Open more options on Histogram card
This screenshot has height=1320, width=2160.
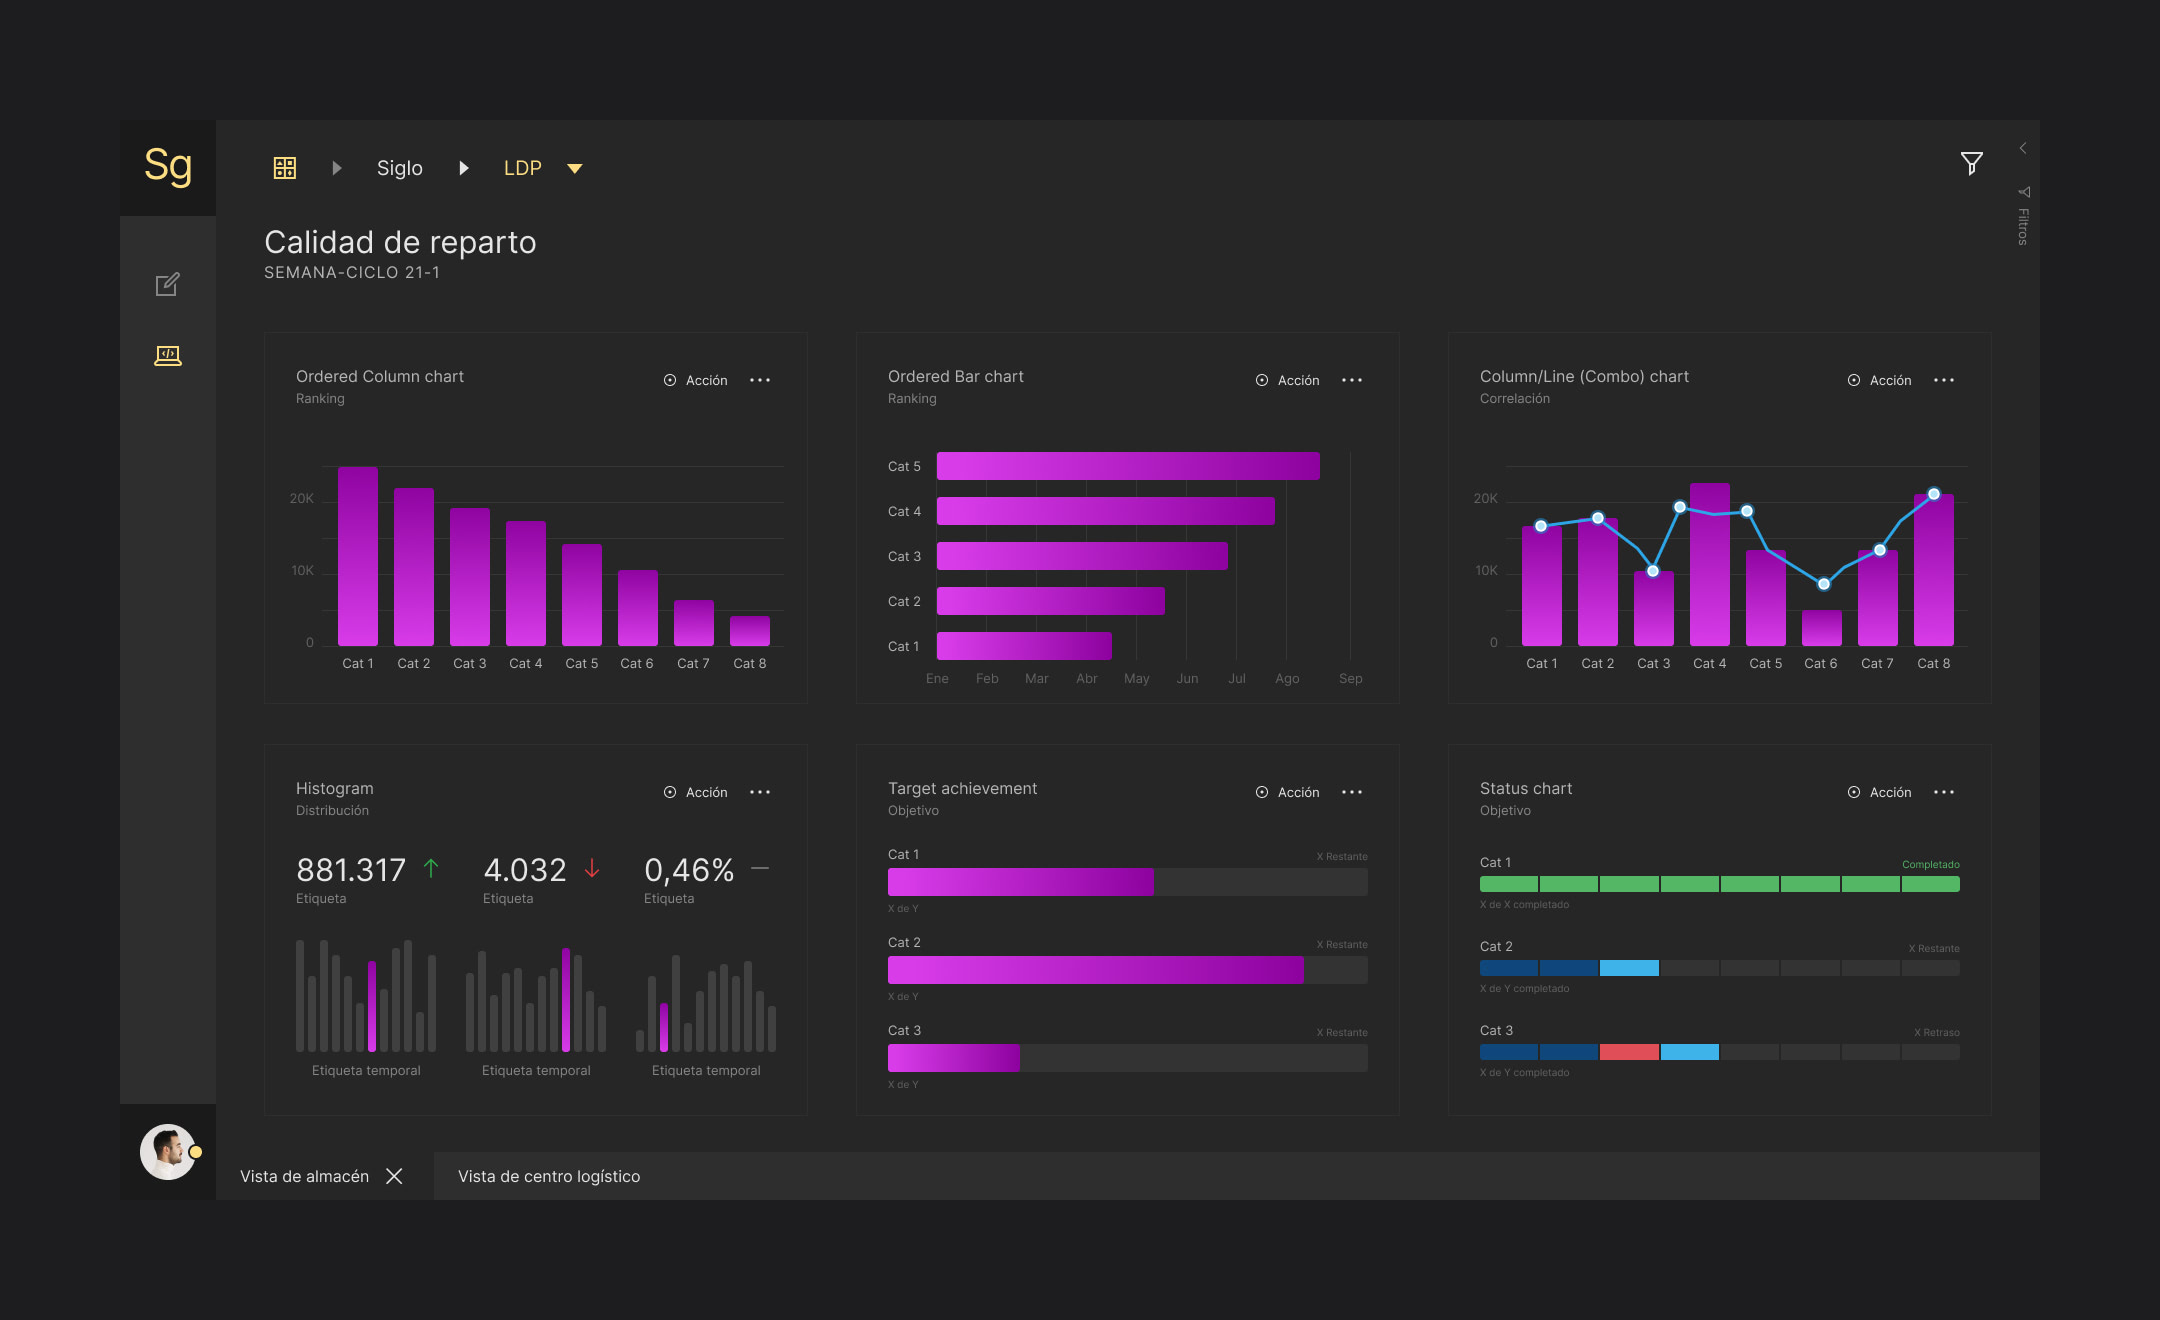[x=760, y=792]
